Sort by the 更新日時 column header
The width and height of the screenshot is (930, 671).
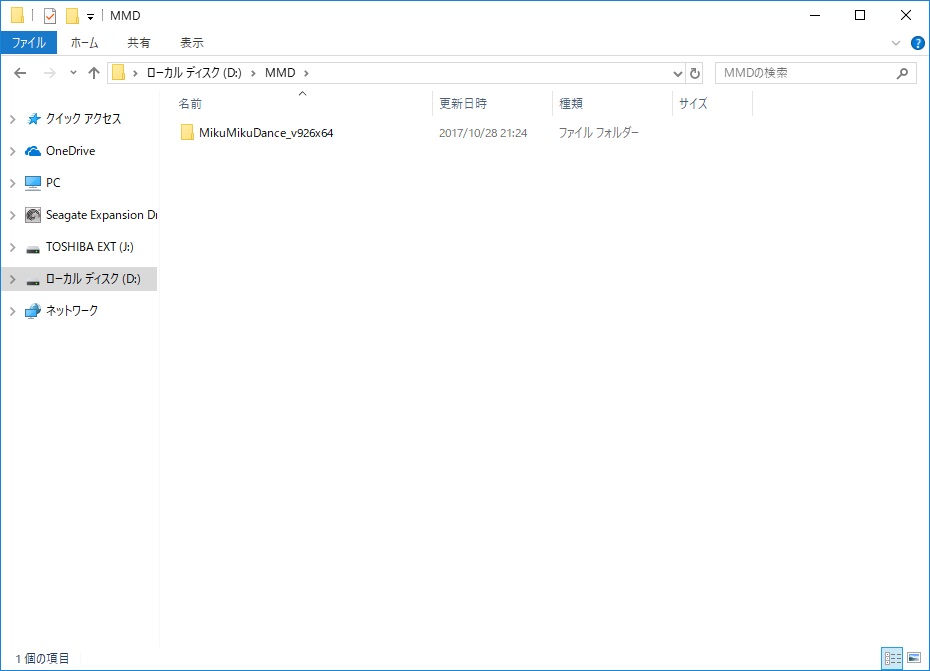click(463, 104)
